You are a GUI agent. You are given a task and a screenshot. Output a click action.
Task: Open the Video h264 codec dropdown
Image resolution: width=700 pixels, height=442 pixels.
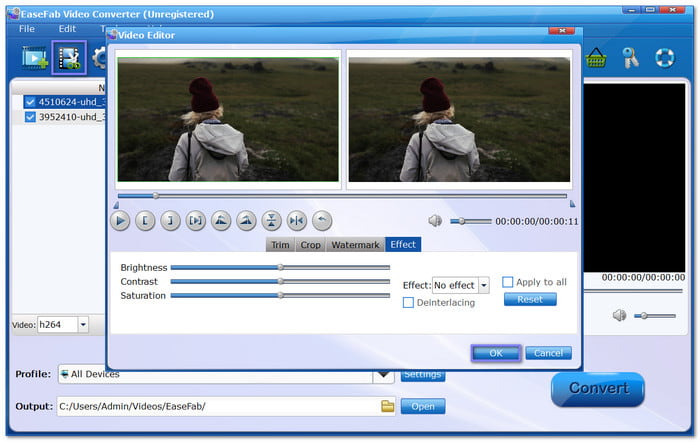point(62,325)
